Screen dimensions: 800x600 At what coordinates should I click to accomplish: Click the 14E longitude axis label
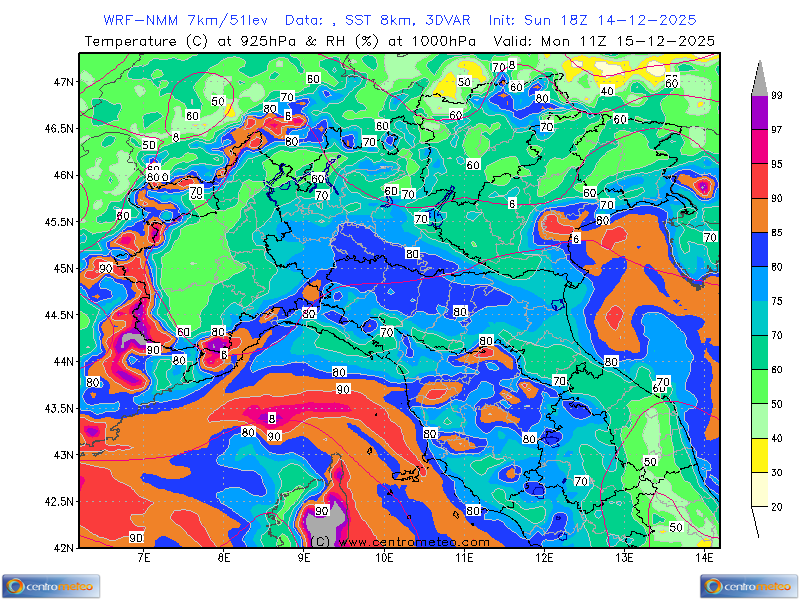pos(704,557)
